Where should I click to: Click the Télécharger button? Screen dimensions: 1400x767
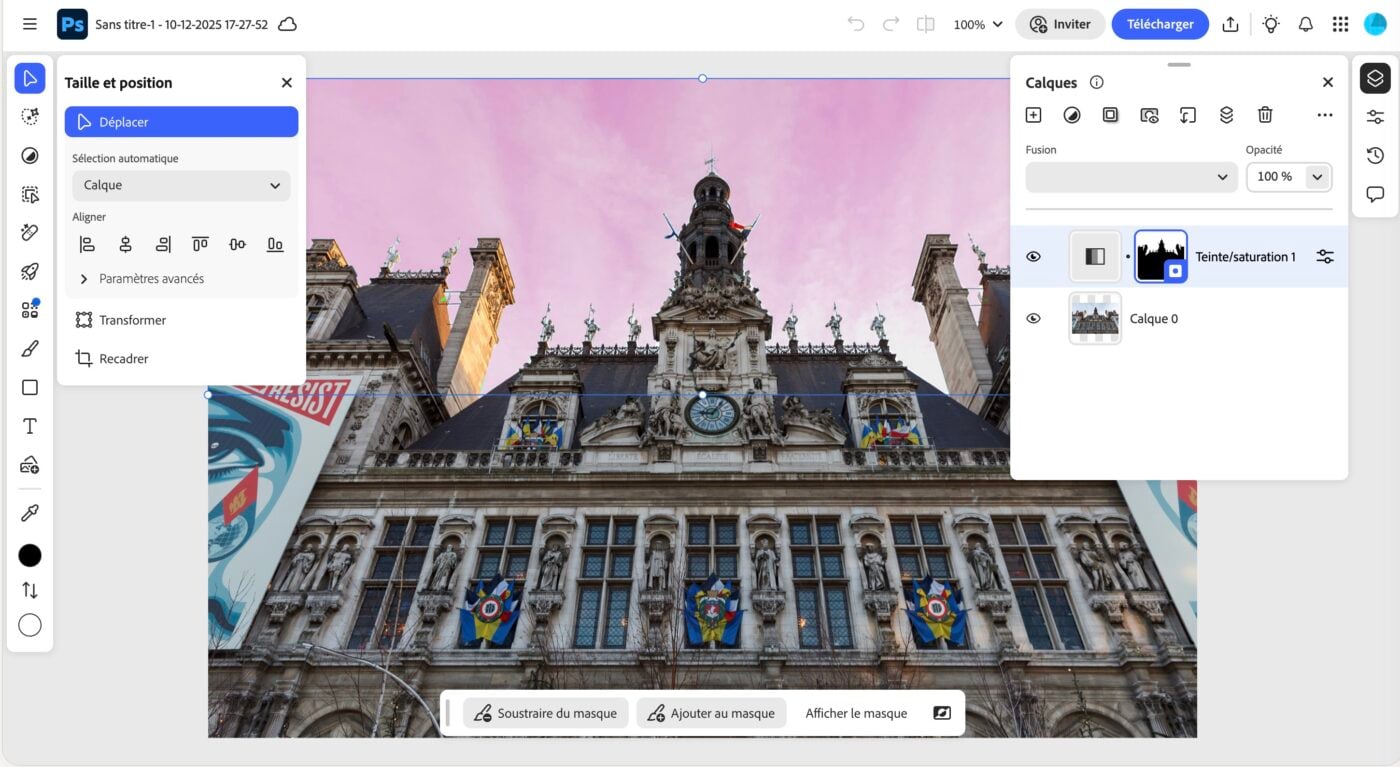1160,24
